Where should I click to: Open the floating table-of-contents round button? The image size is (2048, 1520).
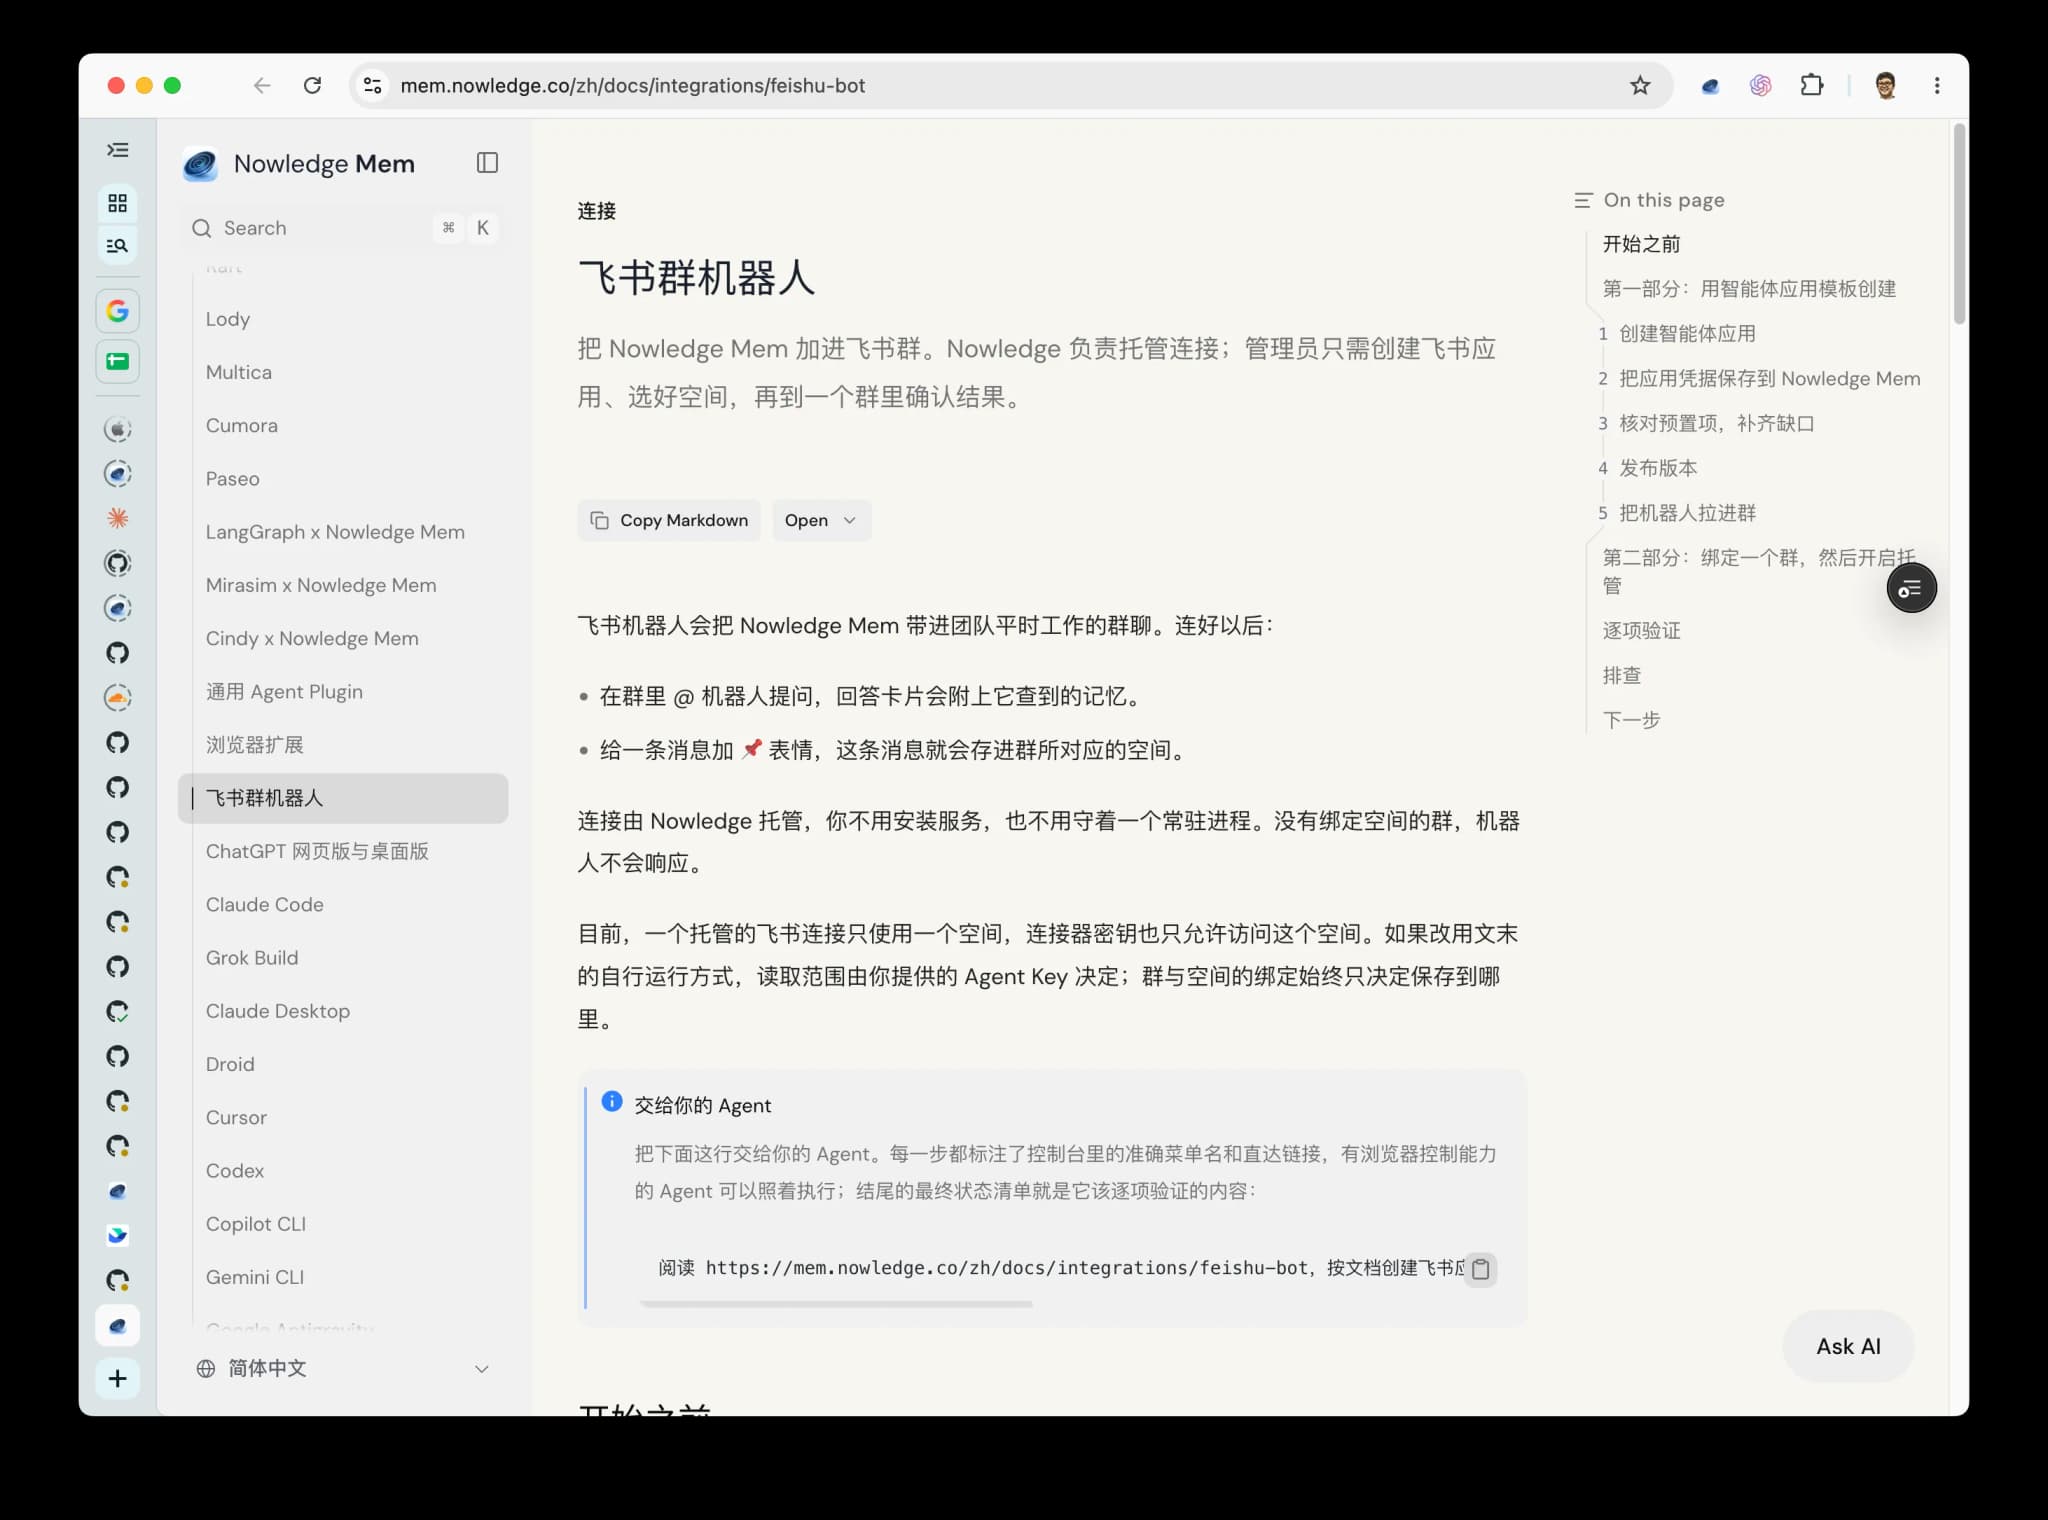coord(1911,589)
